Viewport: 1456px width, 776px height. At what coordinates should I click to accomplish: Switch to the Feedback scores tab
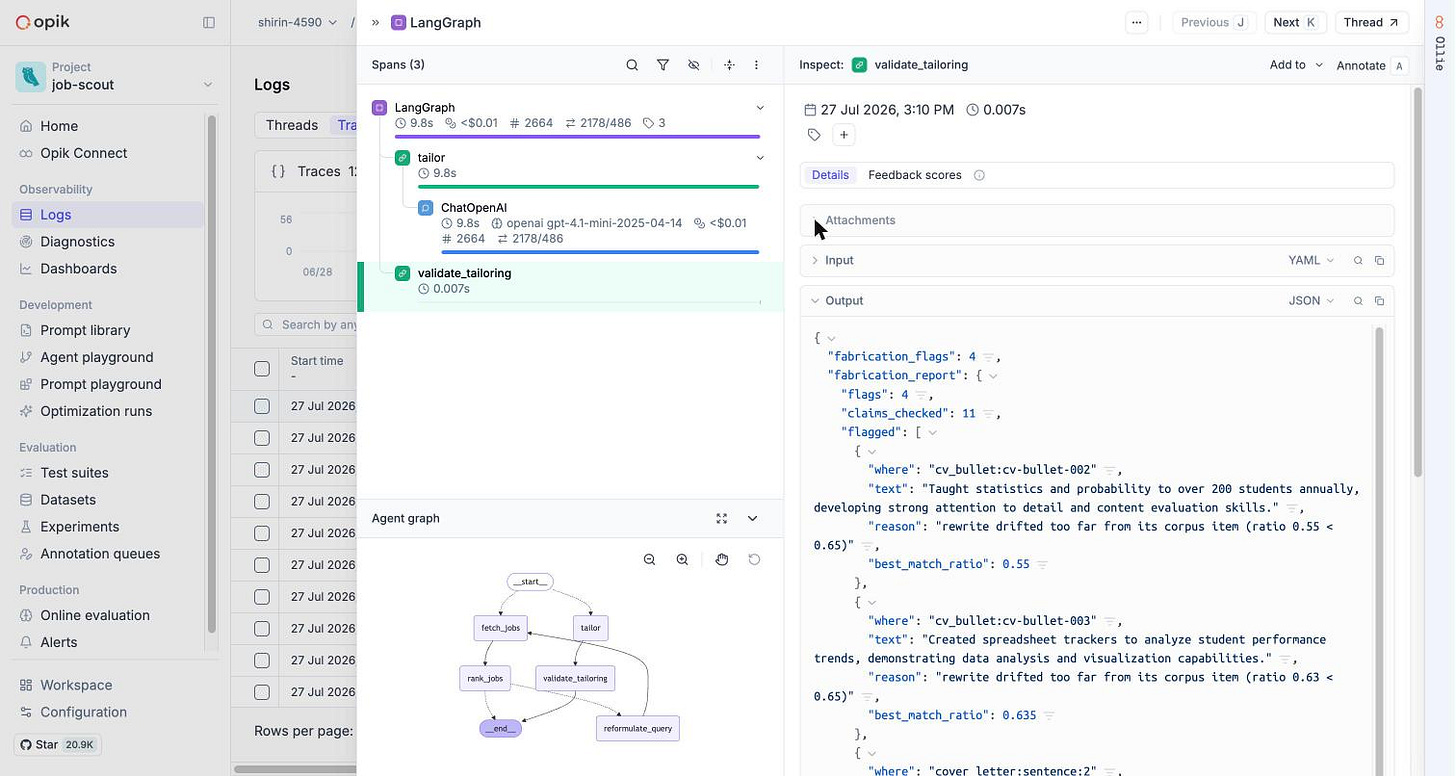tap(915, 175)
